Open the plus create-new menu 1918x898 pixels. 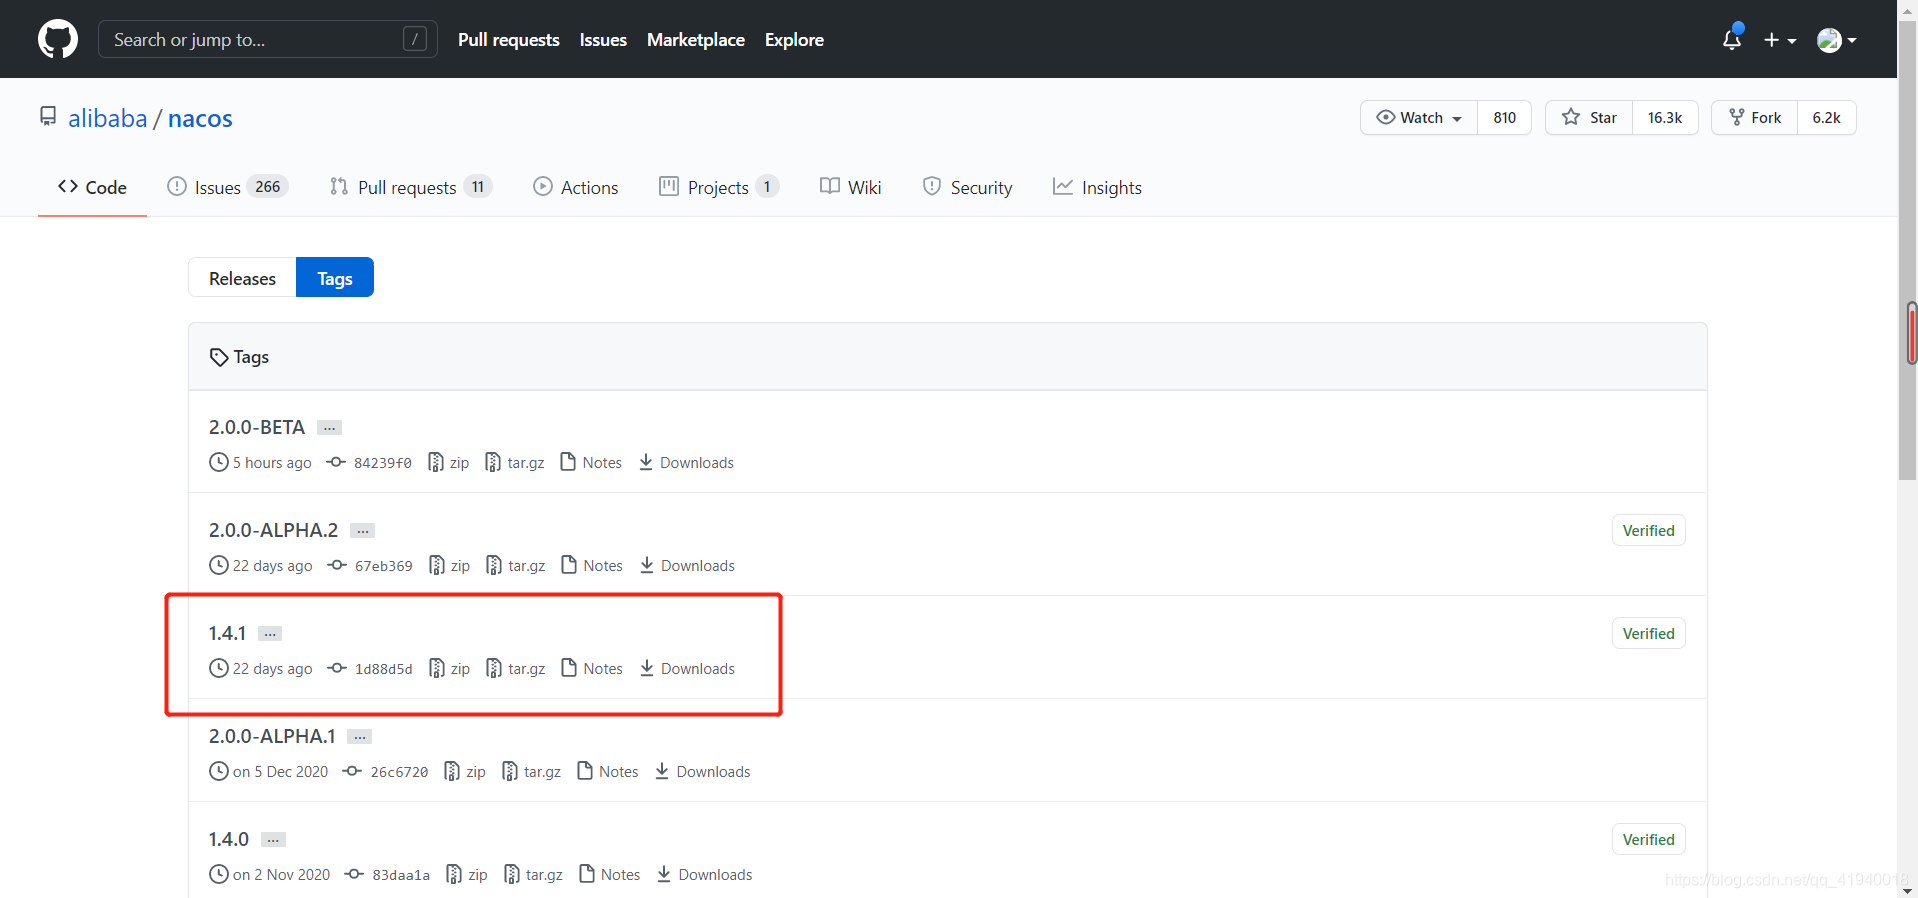pyautogui.click(x=1780, y=40)
